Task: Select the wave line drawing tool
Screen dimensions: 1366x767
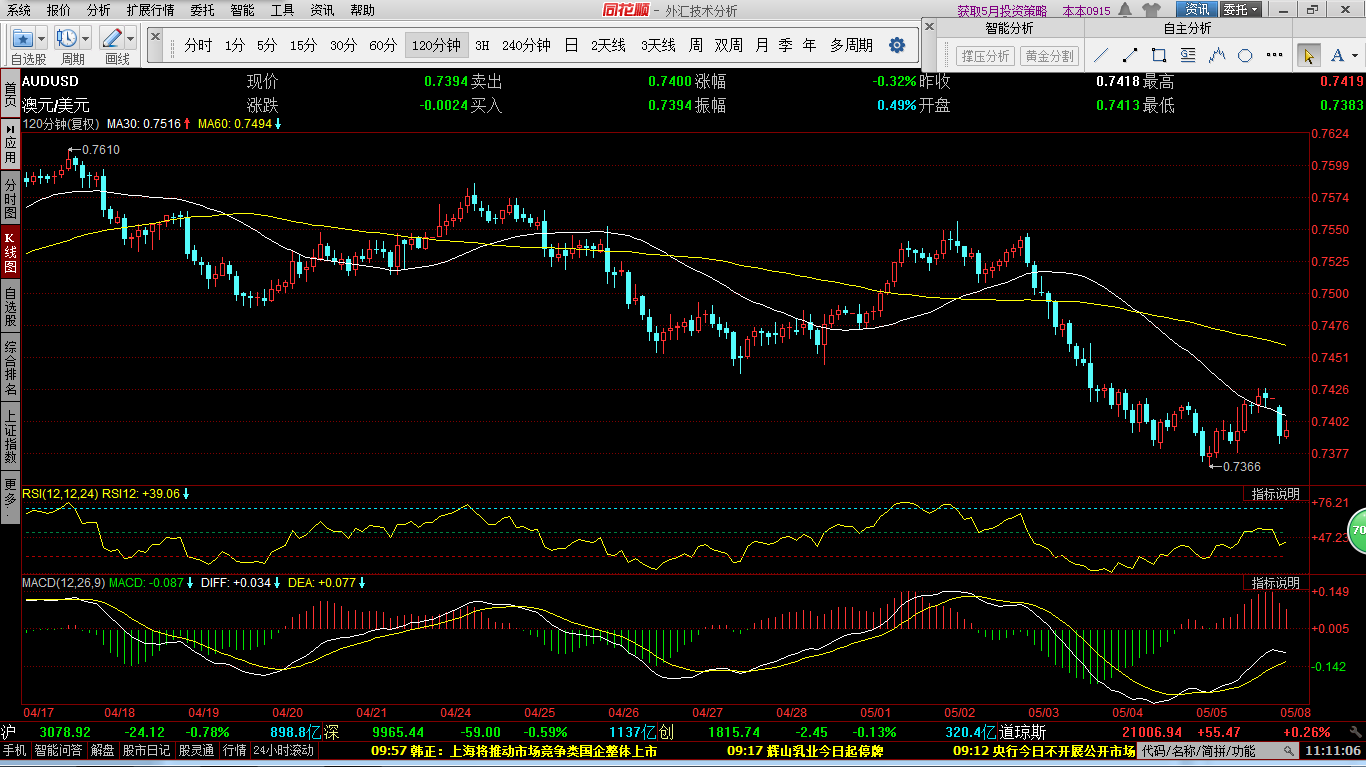Action: (1217, 55)
